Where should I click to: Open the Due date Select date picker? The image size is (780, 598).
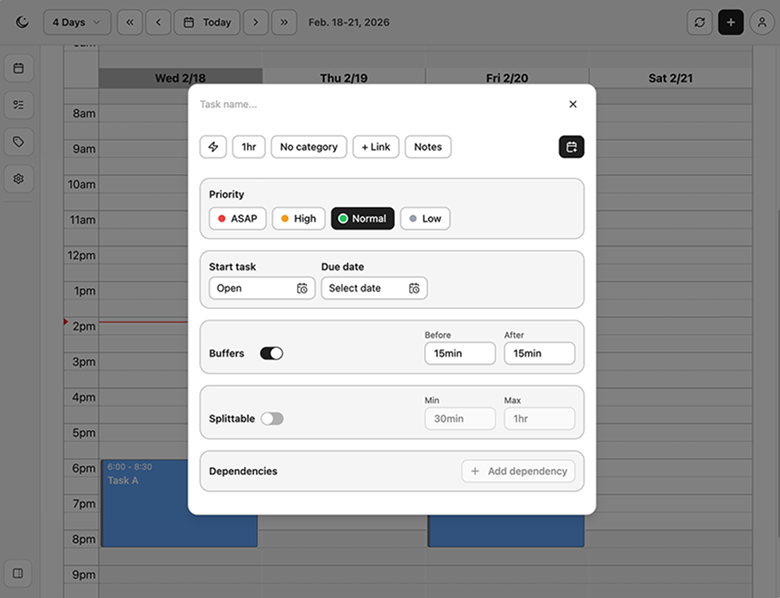point(373,288)
